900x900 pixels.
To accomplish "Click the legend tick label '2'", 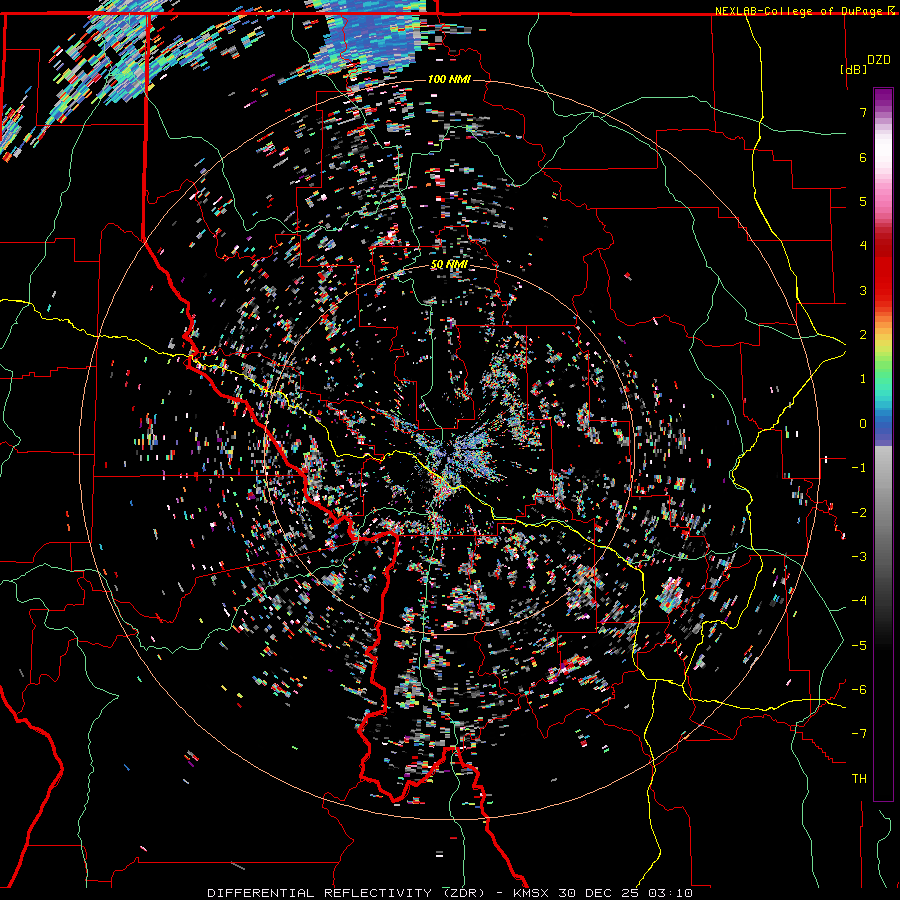I will pos(863,335).
